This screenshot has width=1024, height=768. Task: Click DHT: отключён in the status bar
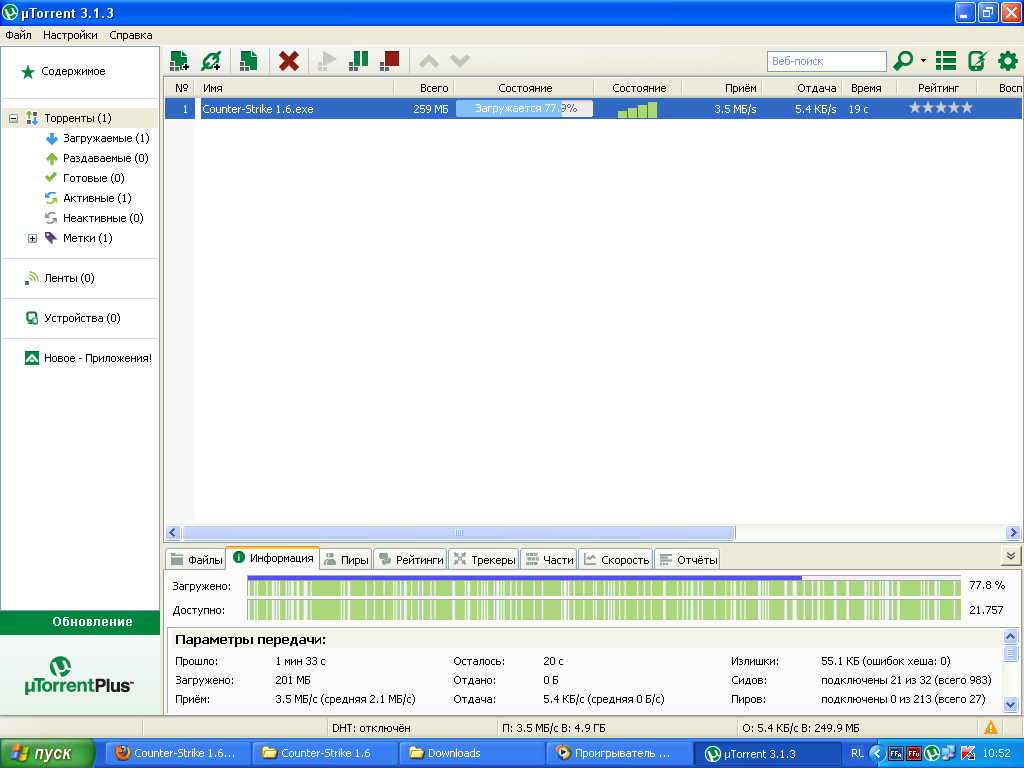click(371, 728)
